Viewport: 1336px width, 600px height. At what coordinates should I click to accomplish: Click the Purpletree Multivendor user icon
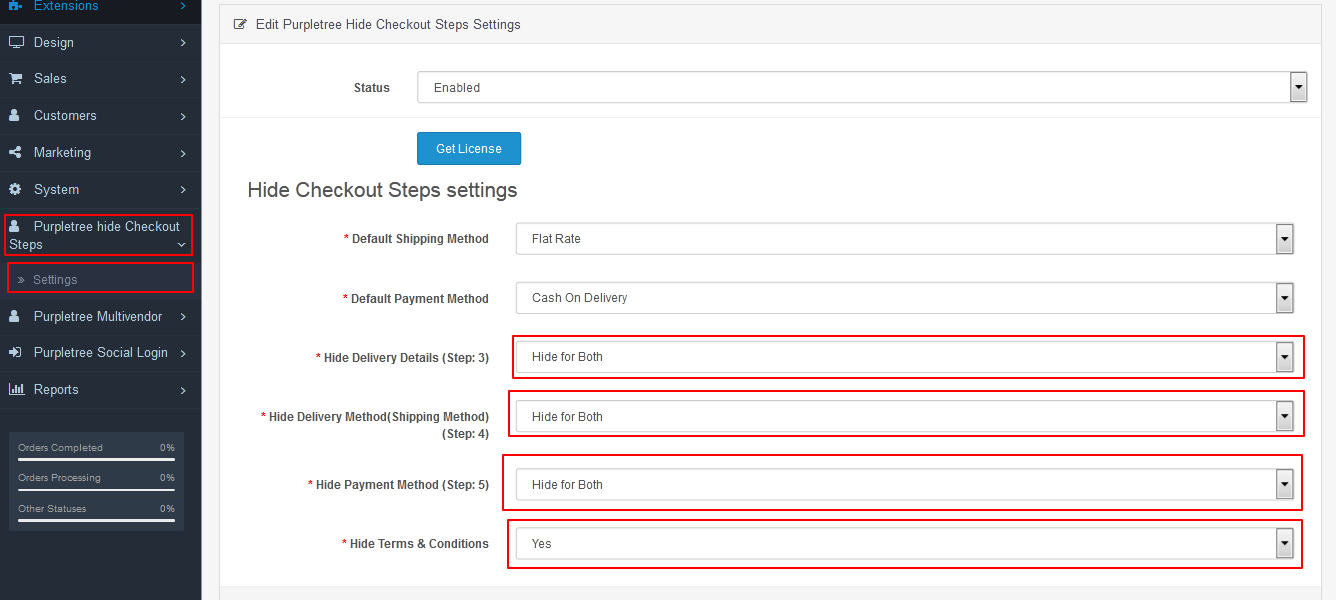[14, 317]
